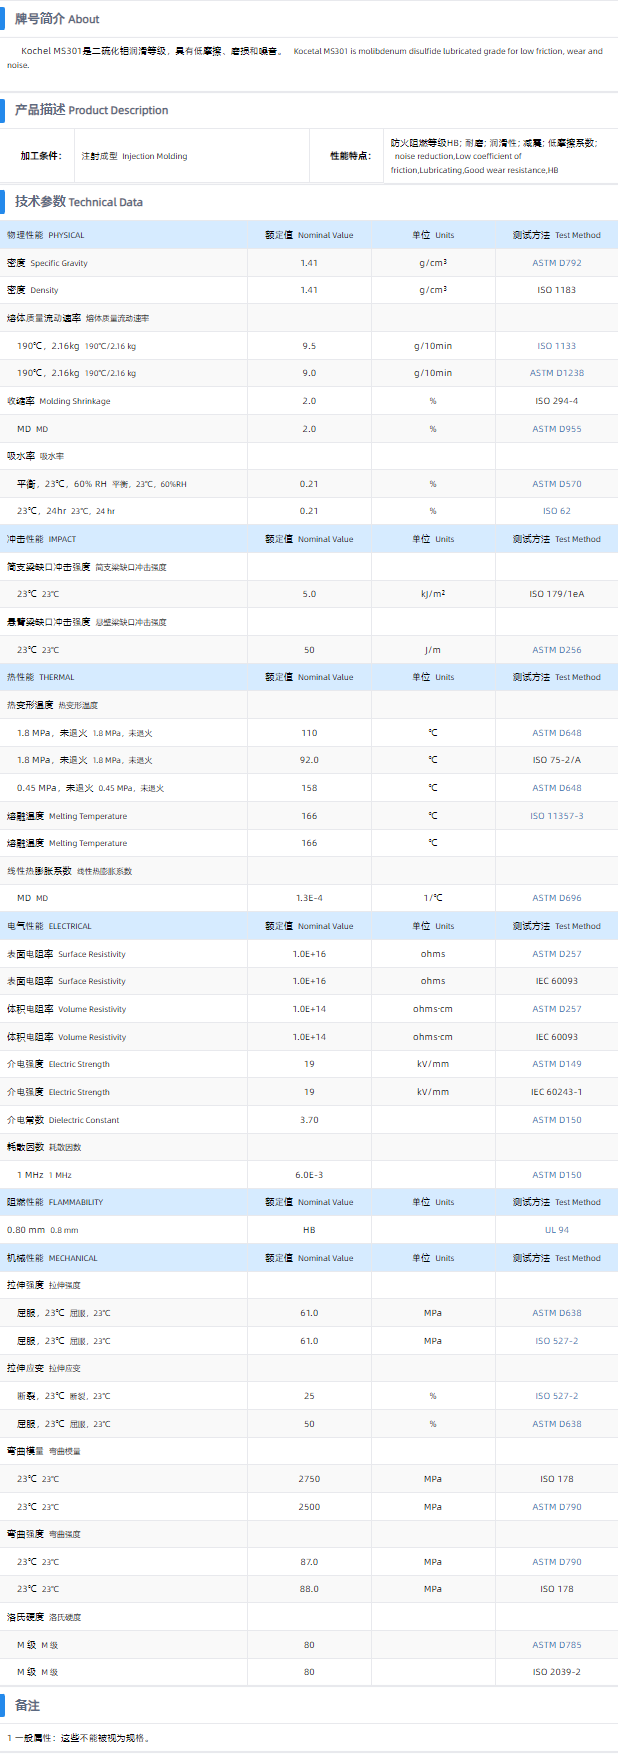Open the ISO 11357-3 melting temperature link
The image size is (618, 1754).
coord(556,816)
